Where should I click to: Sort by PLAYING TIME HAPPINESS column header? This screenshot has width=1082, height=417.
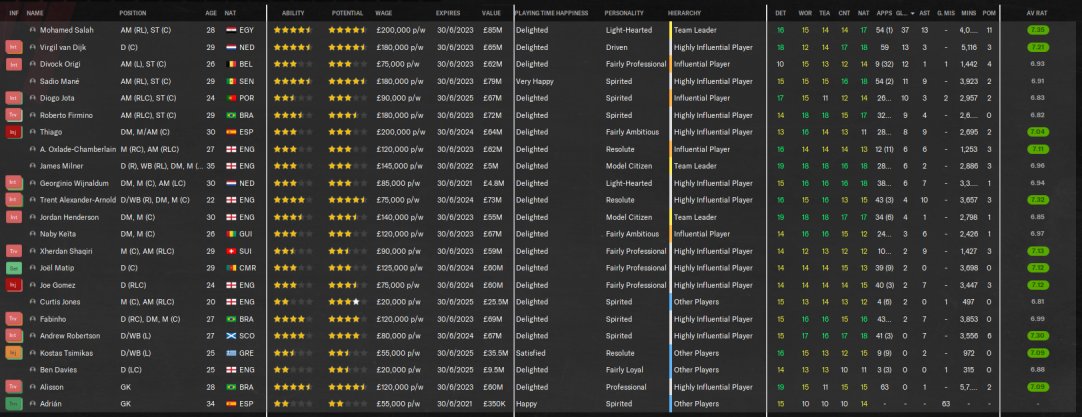pyautogui.click(x=551, y=13)
